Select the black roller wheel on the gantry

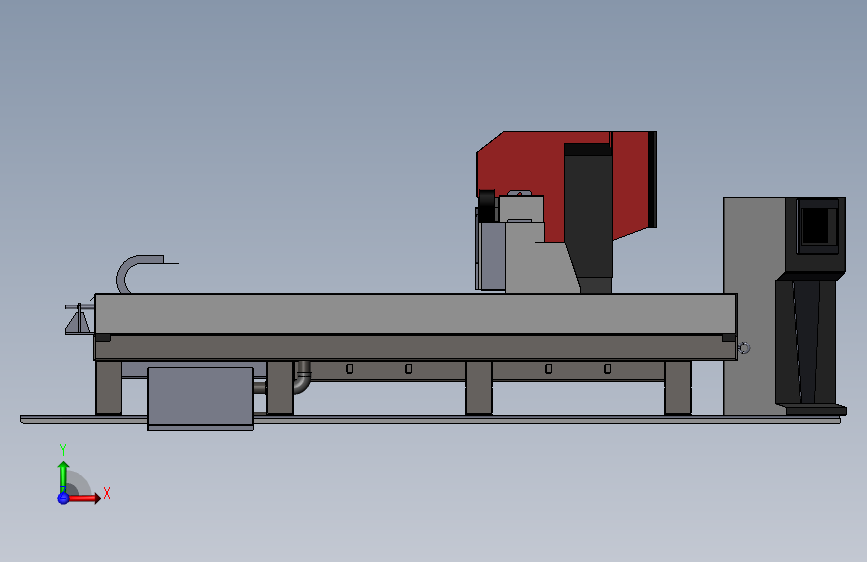click(x=487, y=206)
